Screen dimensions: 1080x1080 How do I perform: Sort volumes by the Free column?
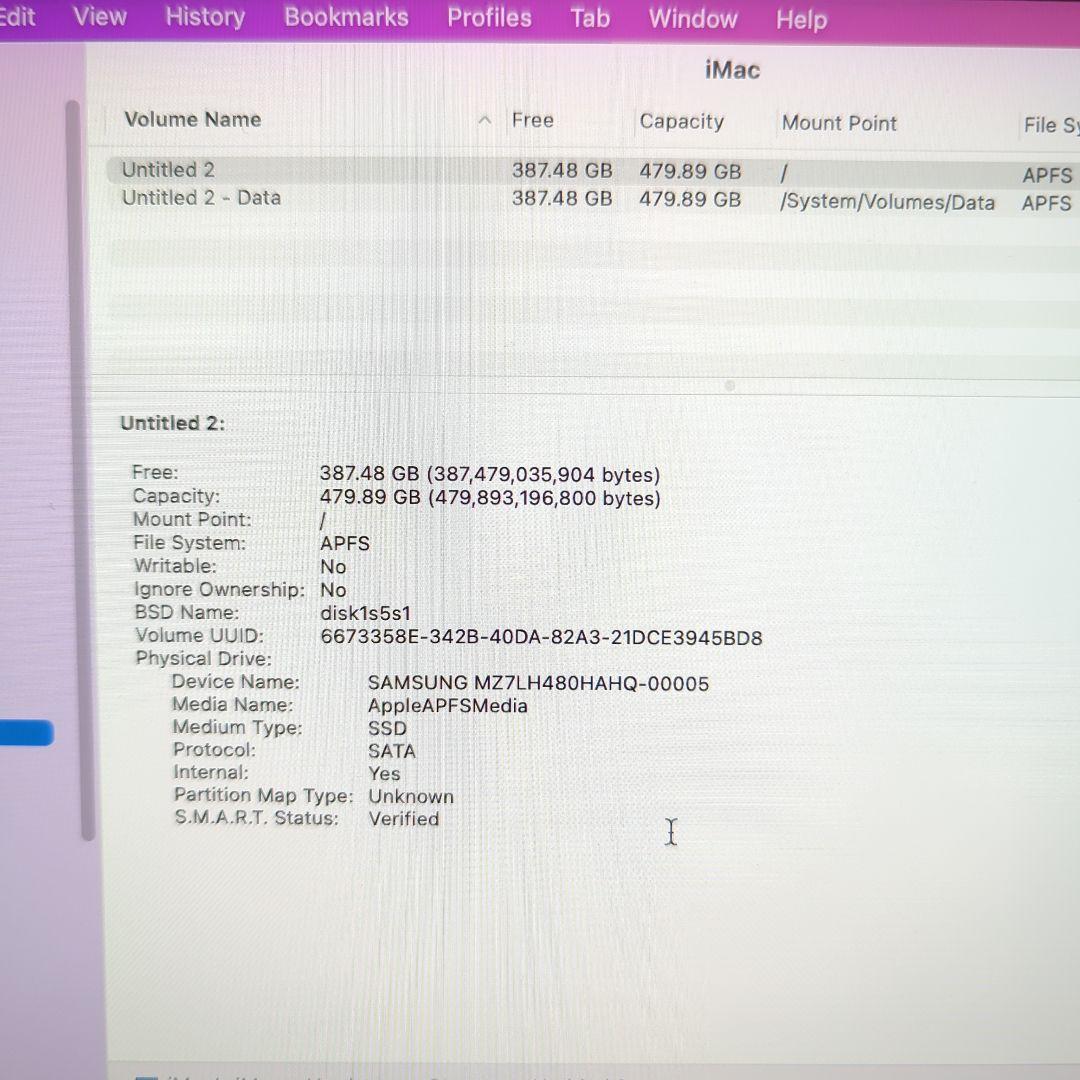click(x=532, y=120)
